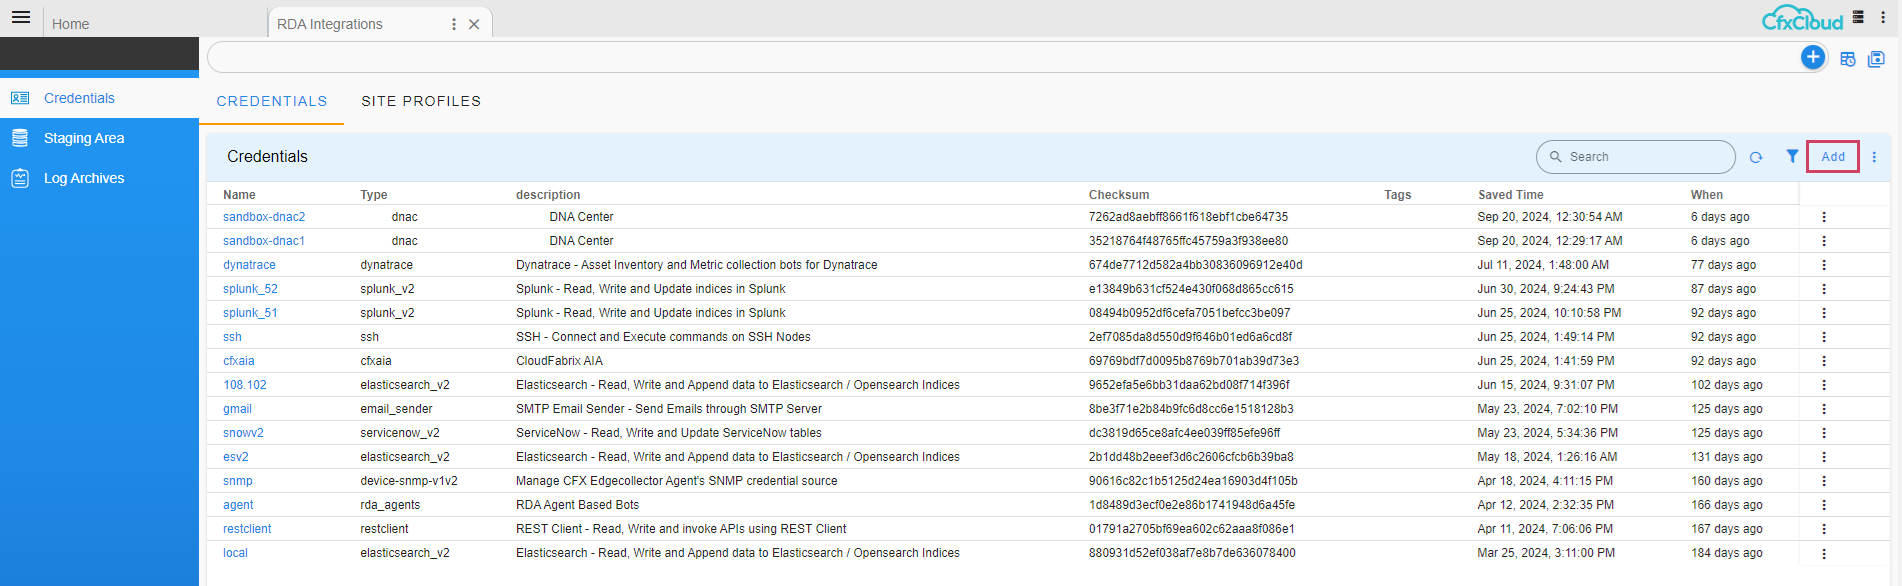Go to the Home tab
Screen dimensions: 1902x586
[x=70, y=24]
